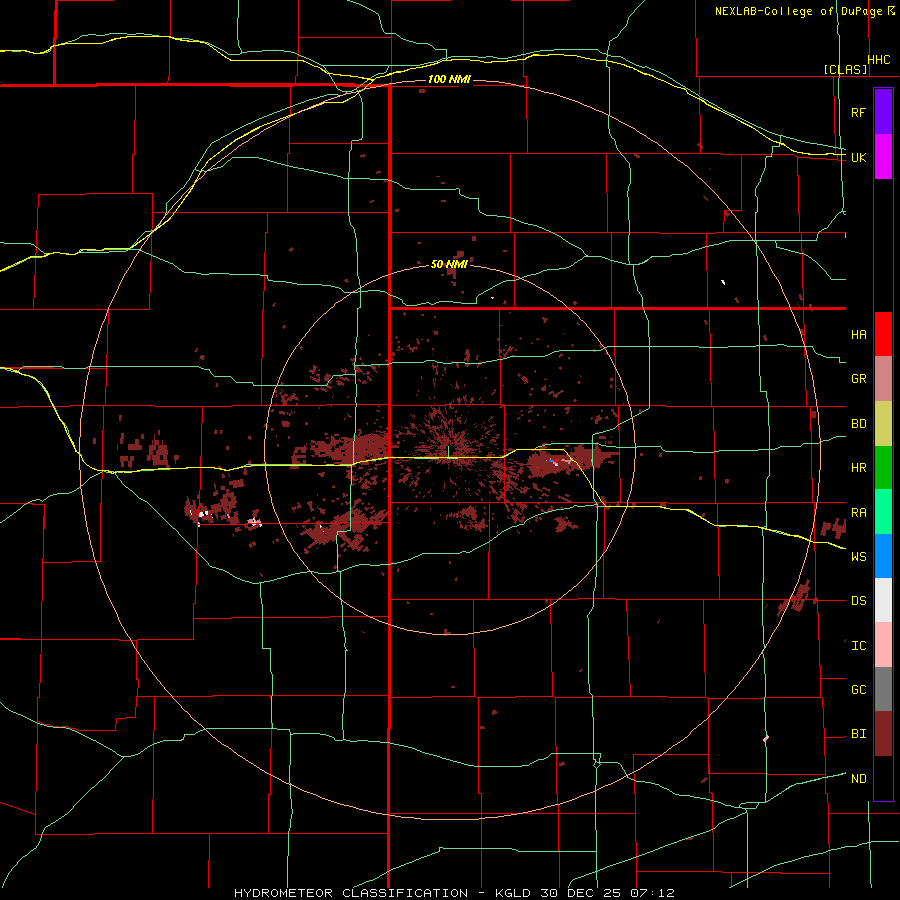
Task: Click the '07:12' timestamp
Action: coord(651,893)
